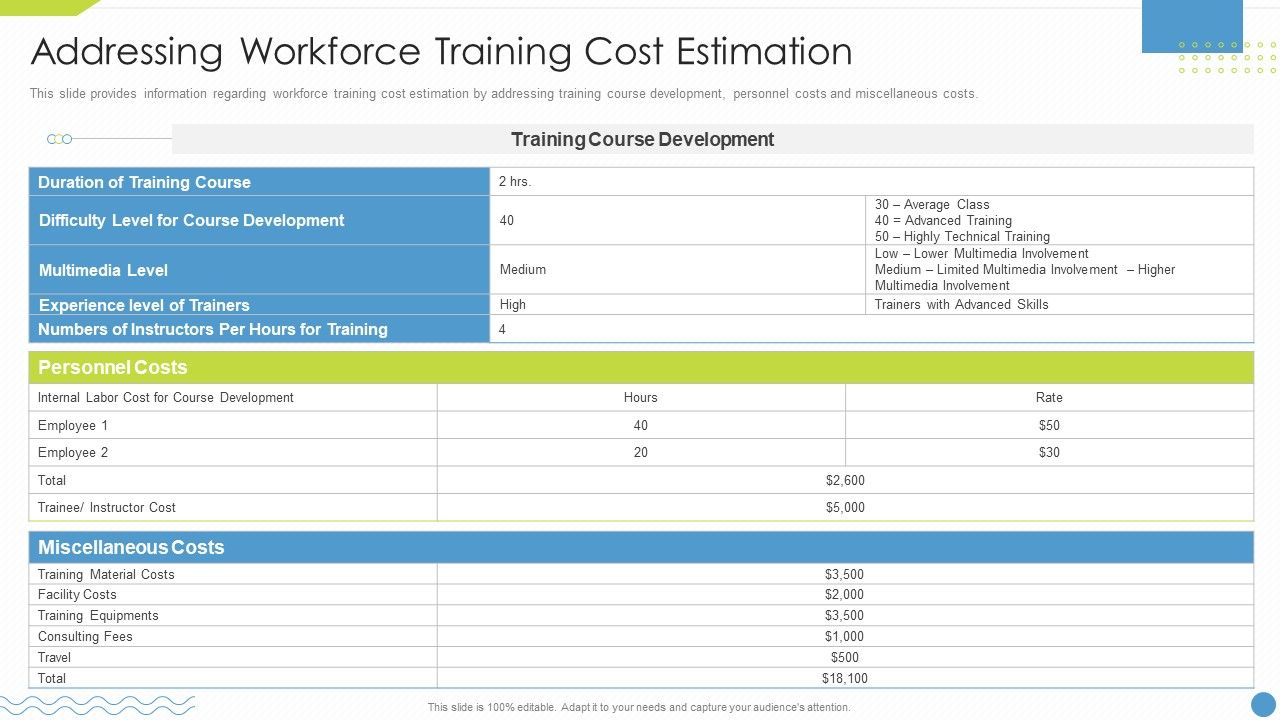1280x720 pixels.
Task: Click the 'Personnel Costs' green section header
Action: 641,367
